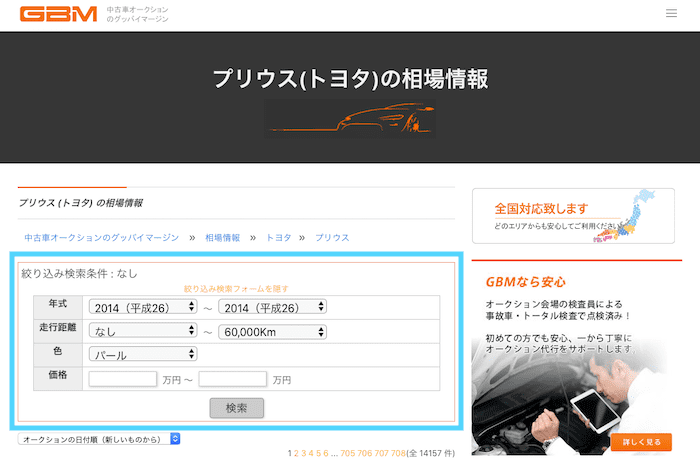Screen dimensions: 700x463
Task: Click the minimum price input field
Action: [123, 379]
